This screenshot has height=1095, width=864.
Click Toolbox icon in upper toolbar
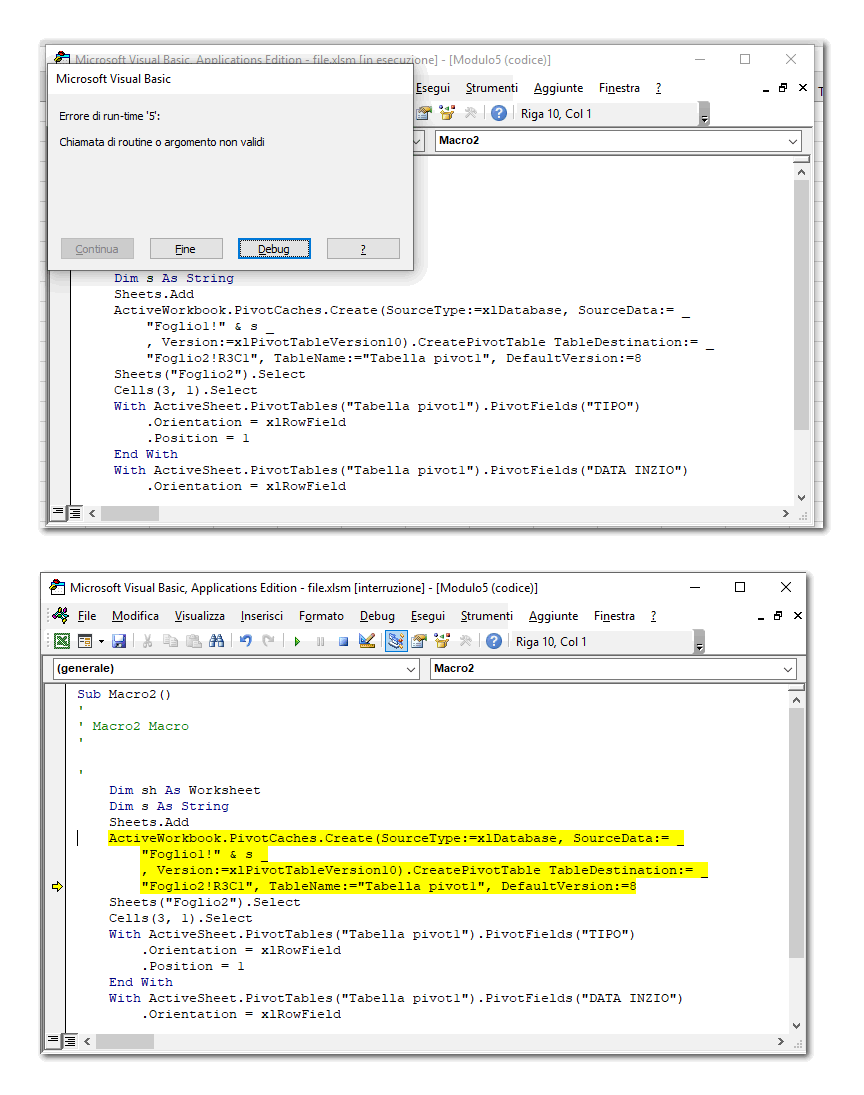coord(471,113)
